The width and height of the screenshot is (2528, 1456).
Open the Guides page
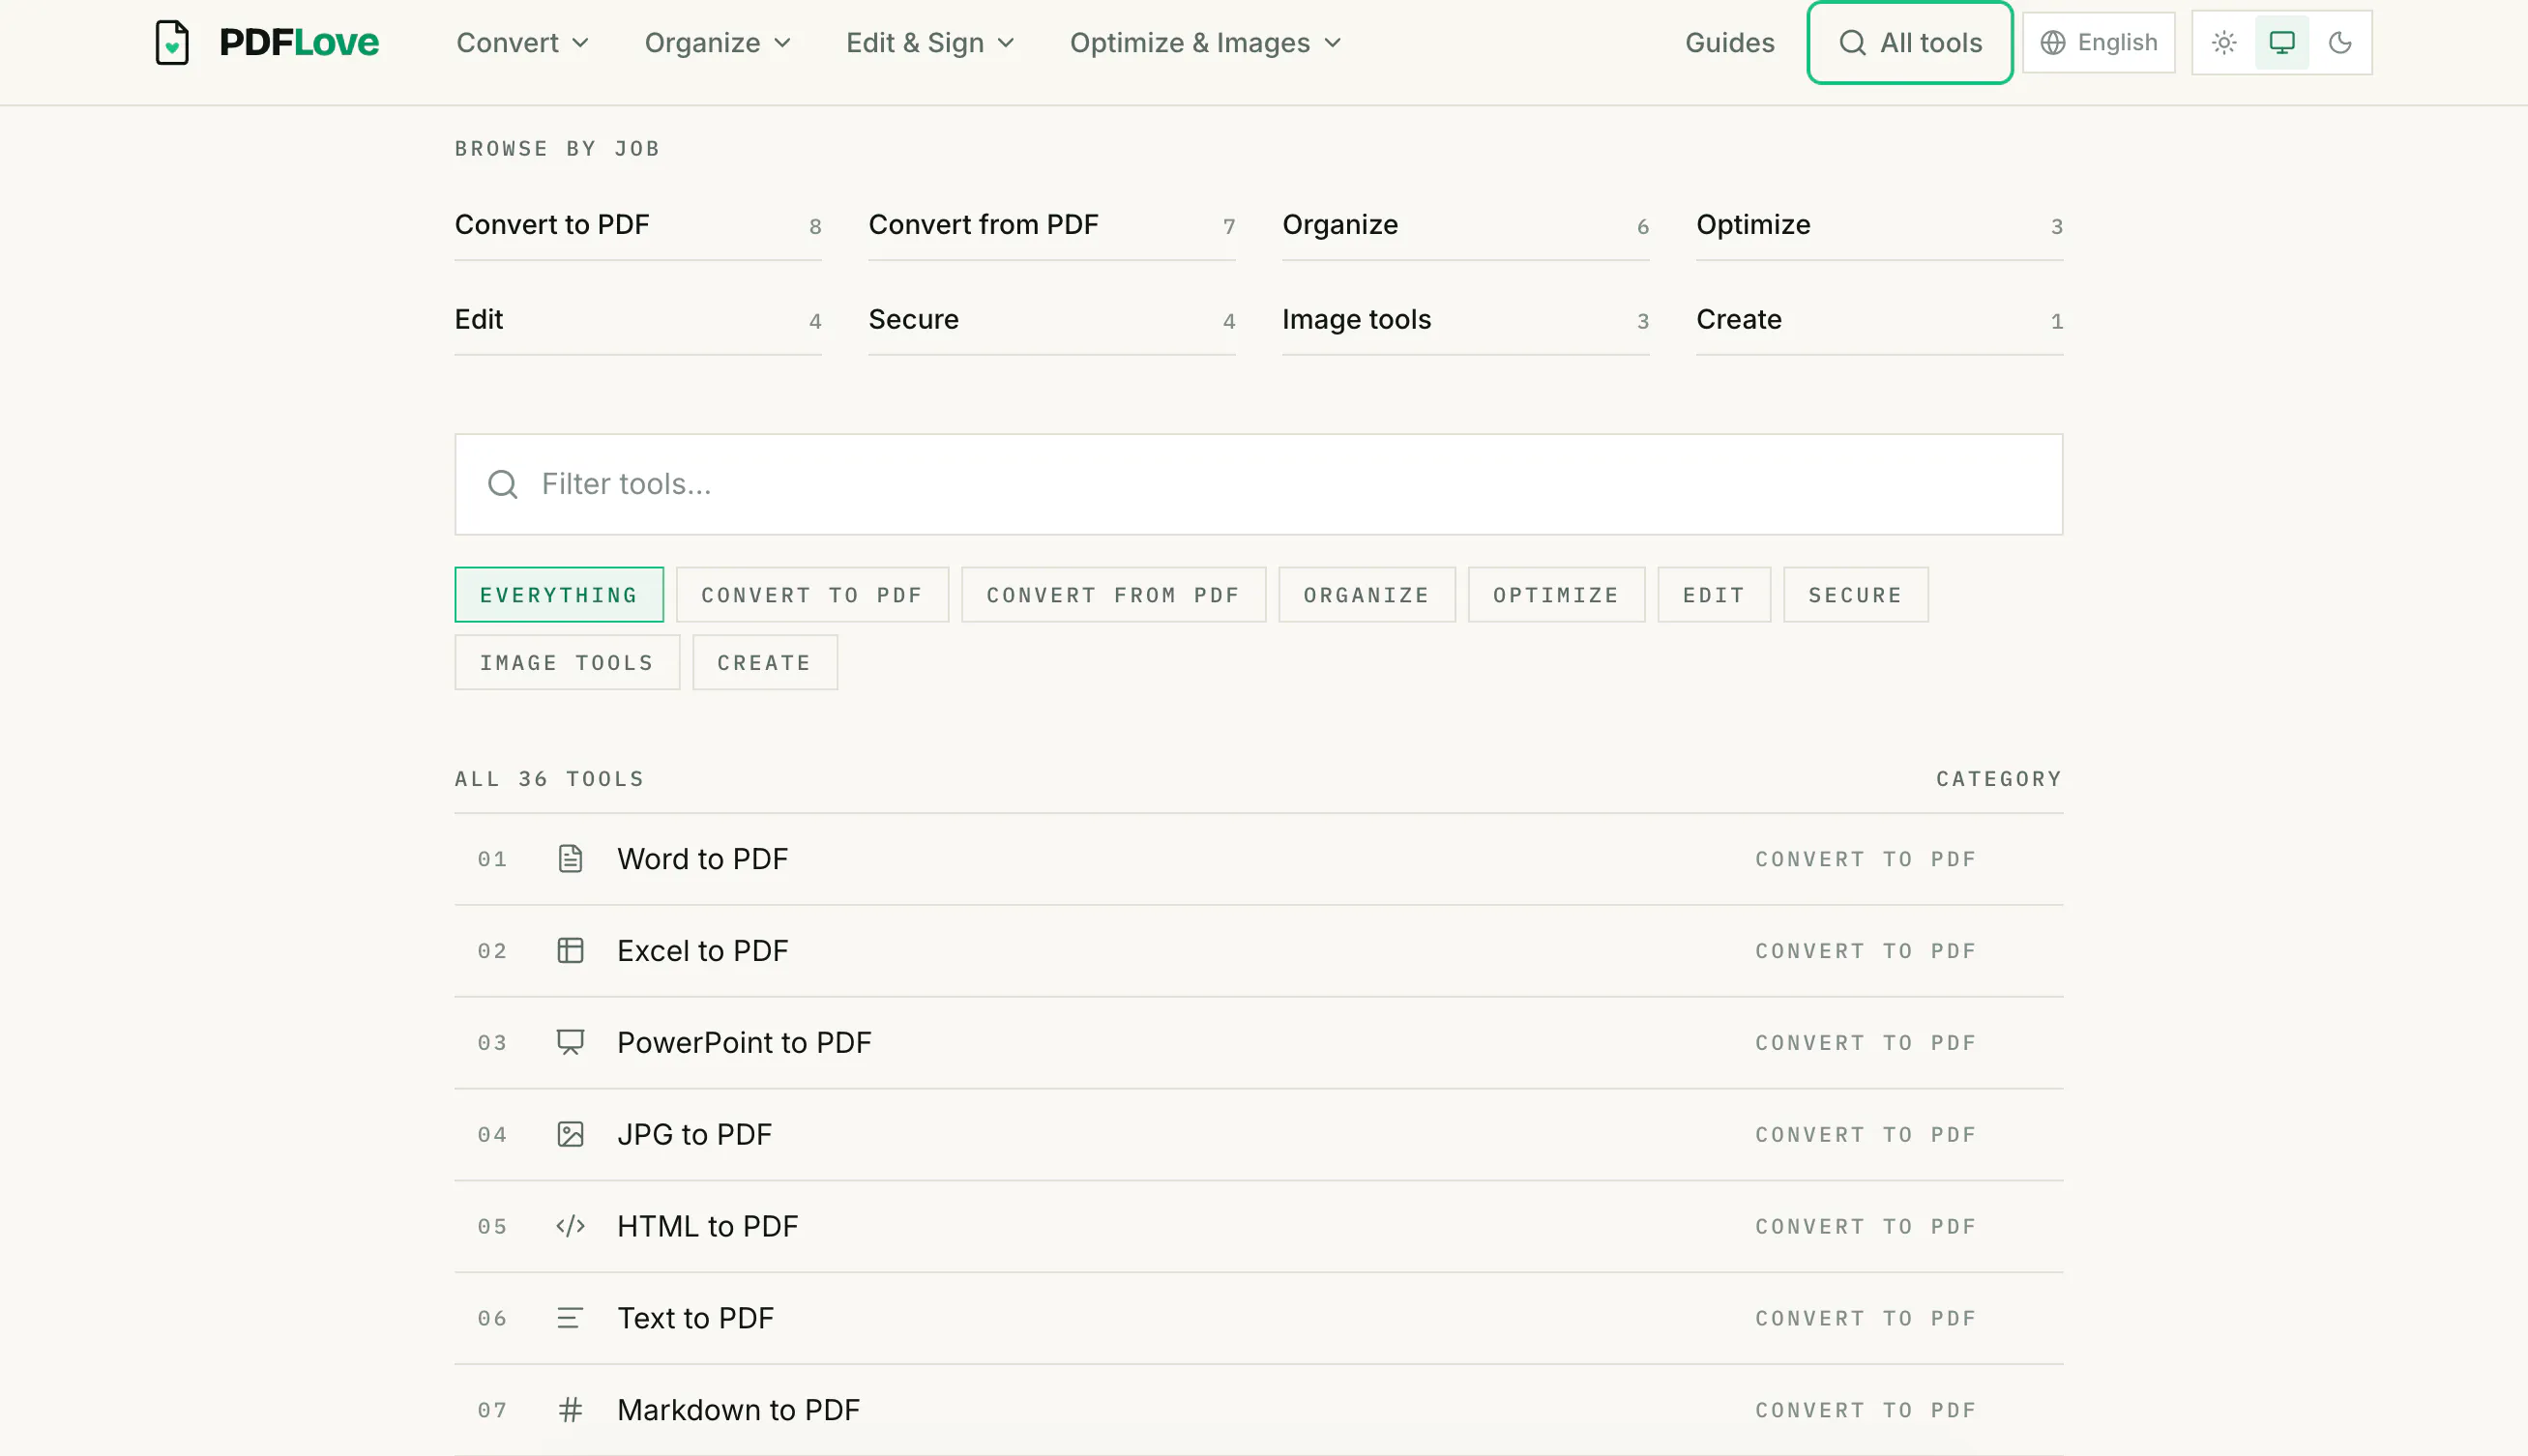click(x=1729, y=43)
